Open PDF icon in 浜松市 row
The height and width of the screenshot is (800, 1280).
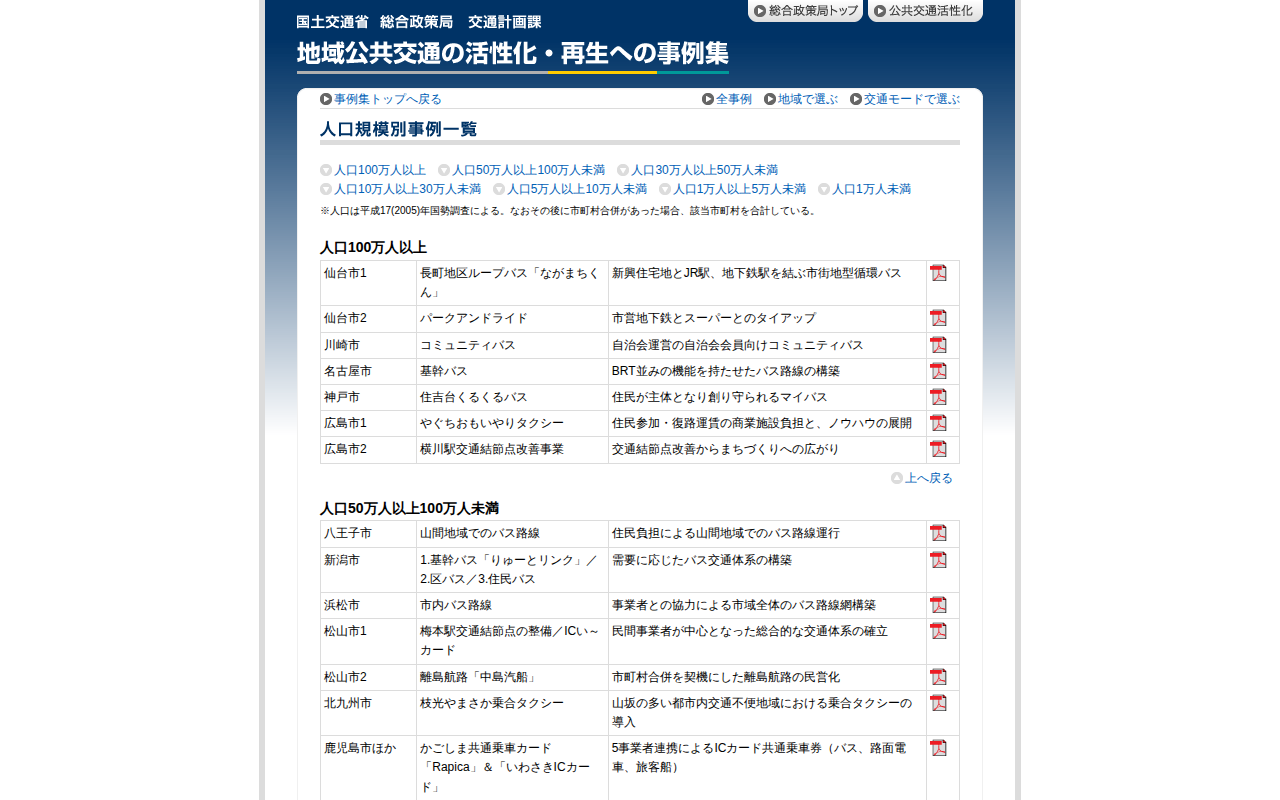click(x=938, y=605)
